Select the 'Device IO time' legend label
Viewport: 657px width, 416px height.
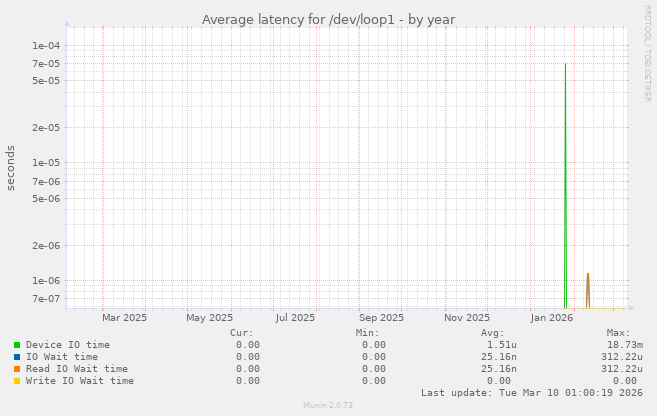(68, 345)
